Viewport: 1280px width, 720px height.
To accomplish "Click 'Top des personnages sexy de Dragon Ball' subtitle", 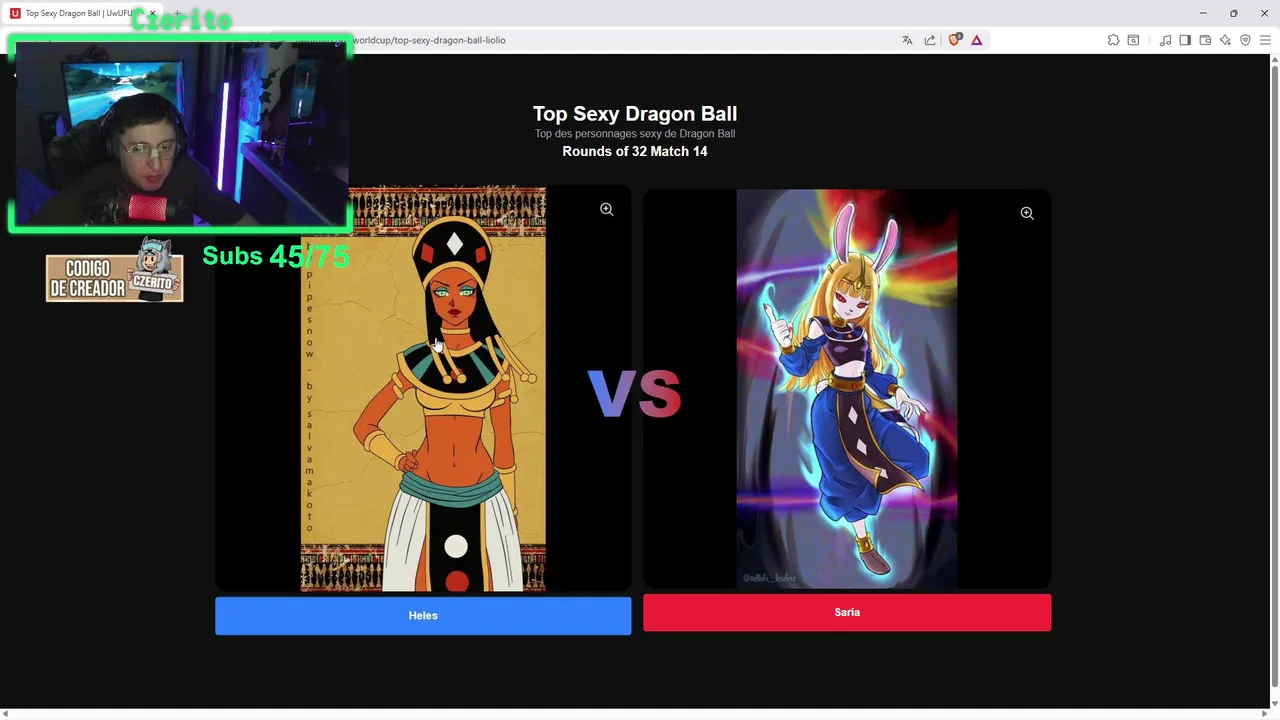I will click(635, 133).
